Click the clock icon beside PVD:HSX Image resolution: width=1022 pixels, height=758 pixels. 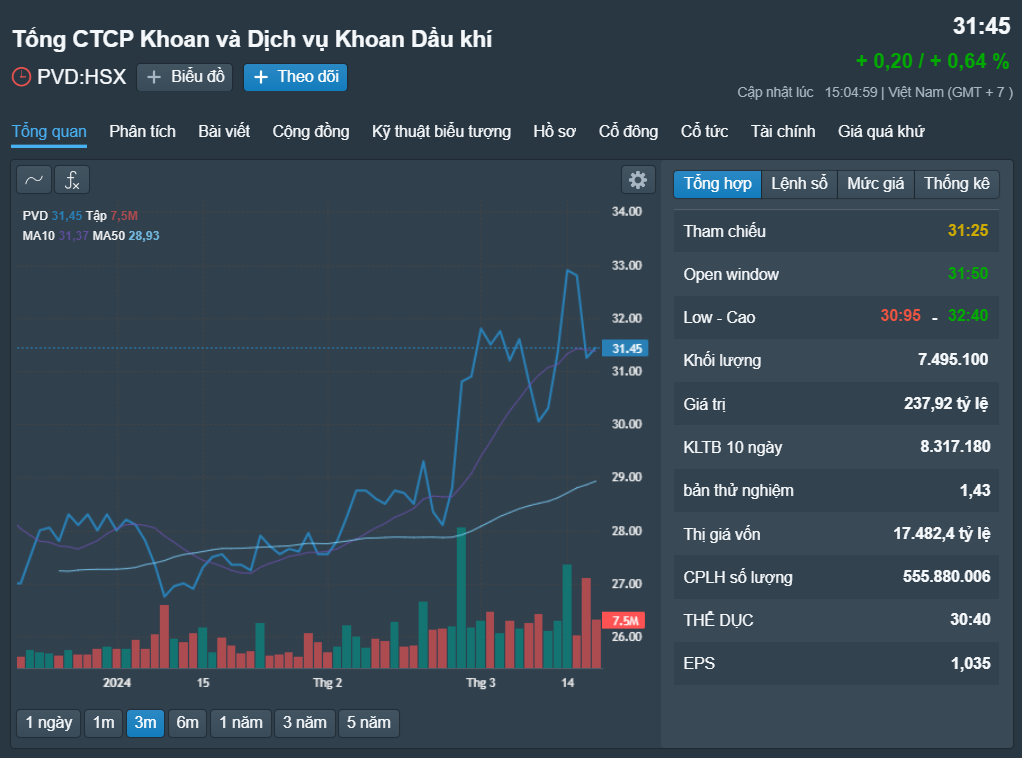(21, 77)
